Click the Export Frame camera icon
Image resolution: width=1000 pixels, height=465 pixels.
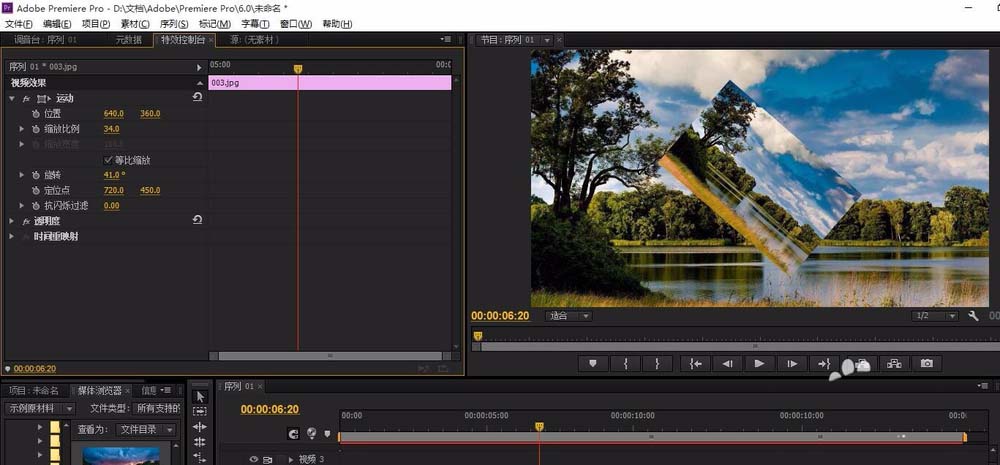(927, 364)
